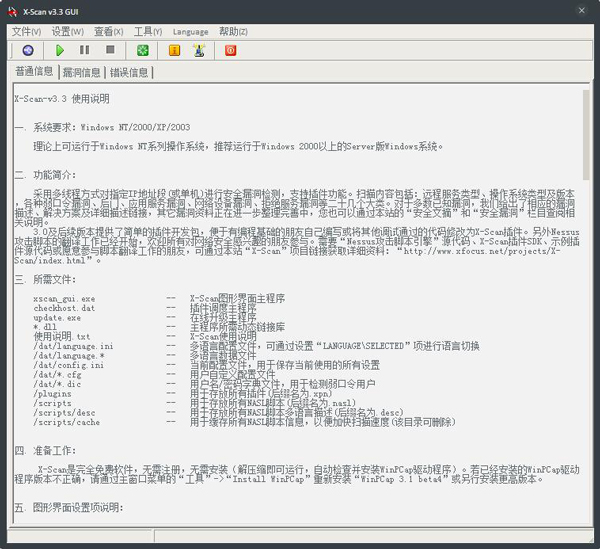Viewport: 600px width, 549px height.
Task: Stop the scan with square button
Action: (110, 50)
